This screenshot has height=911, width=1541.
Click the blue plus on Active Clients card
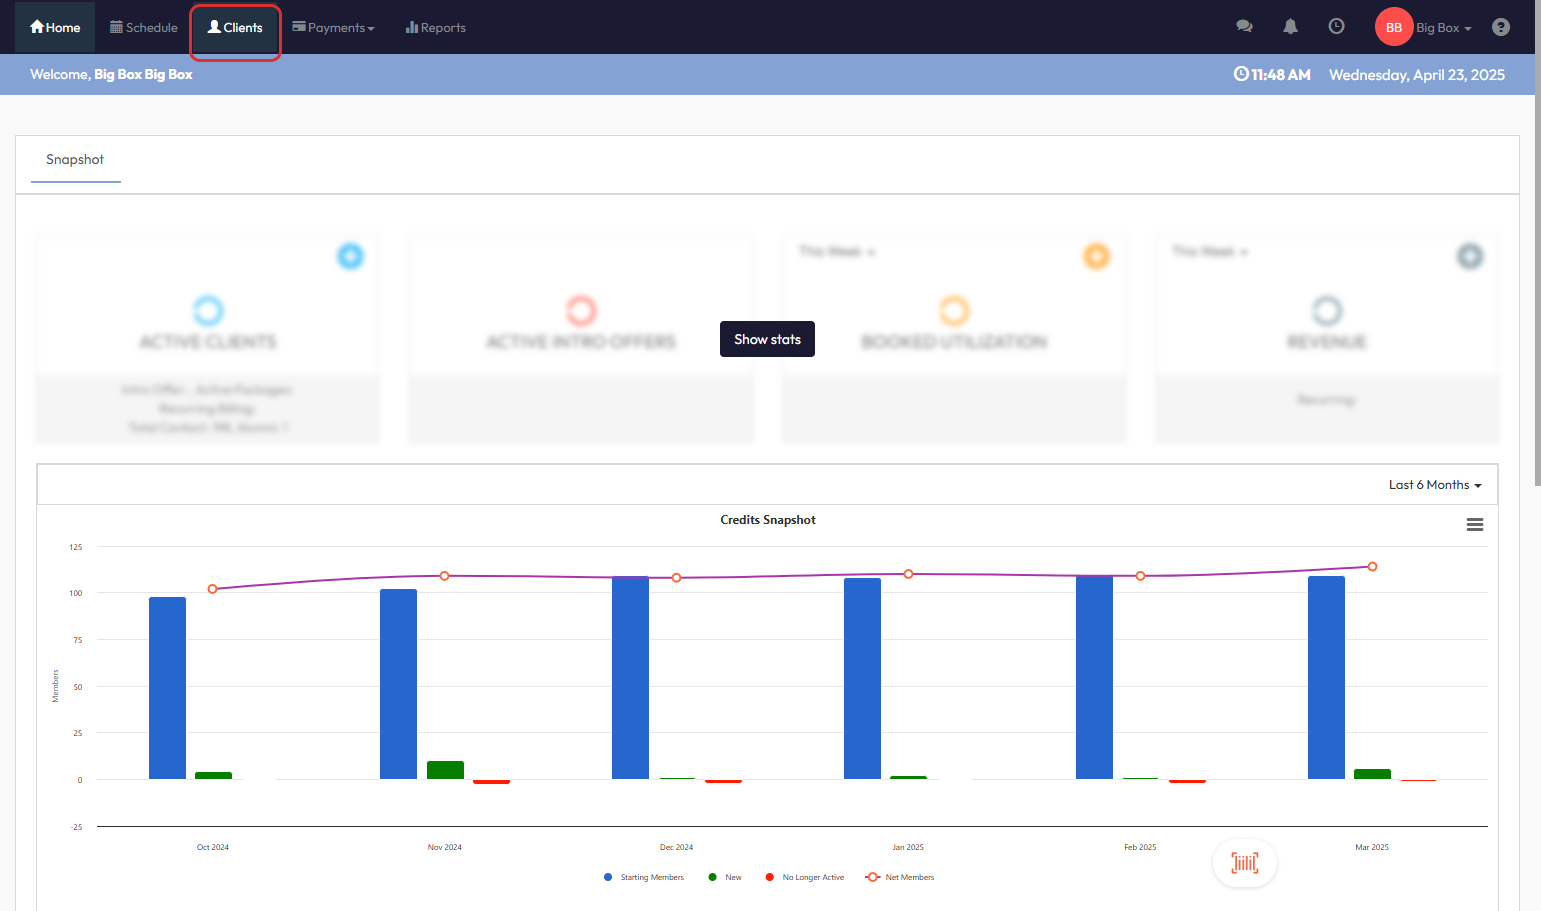pyautogui.click(x=350, y=256)
